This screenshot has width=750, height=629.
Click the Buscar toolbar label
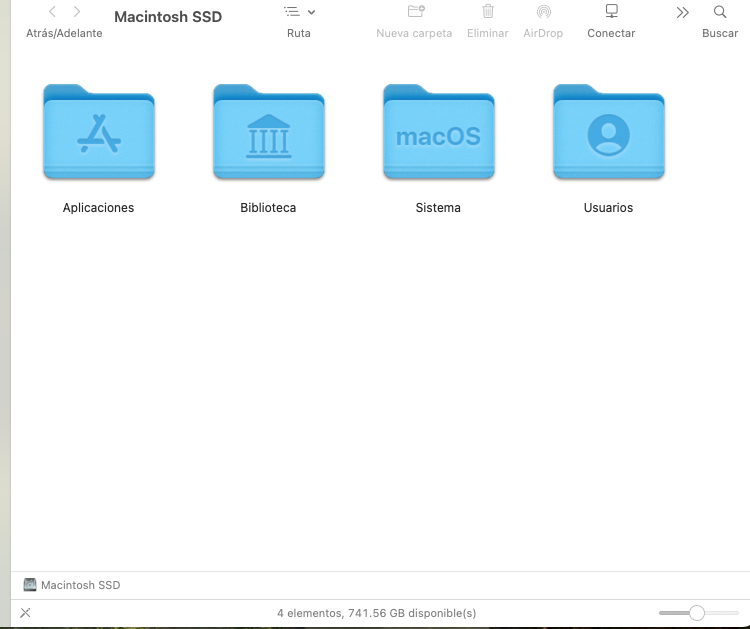coord(720,33)
